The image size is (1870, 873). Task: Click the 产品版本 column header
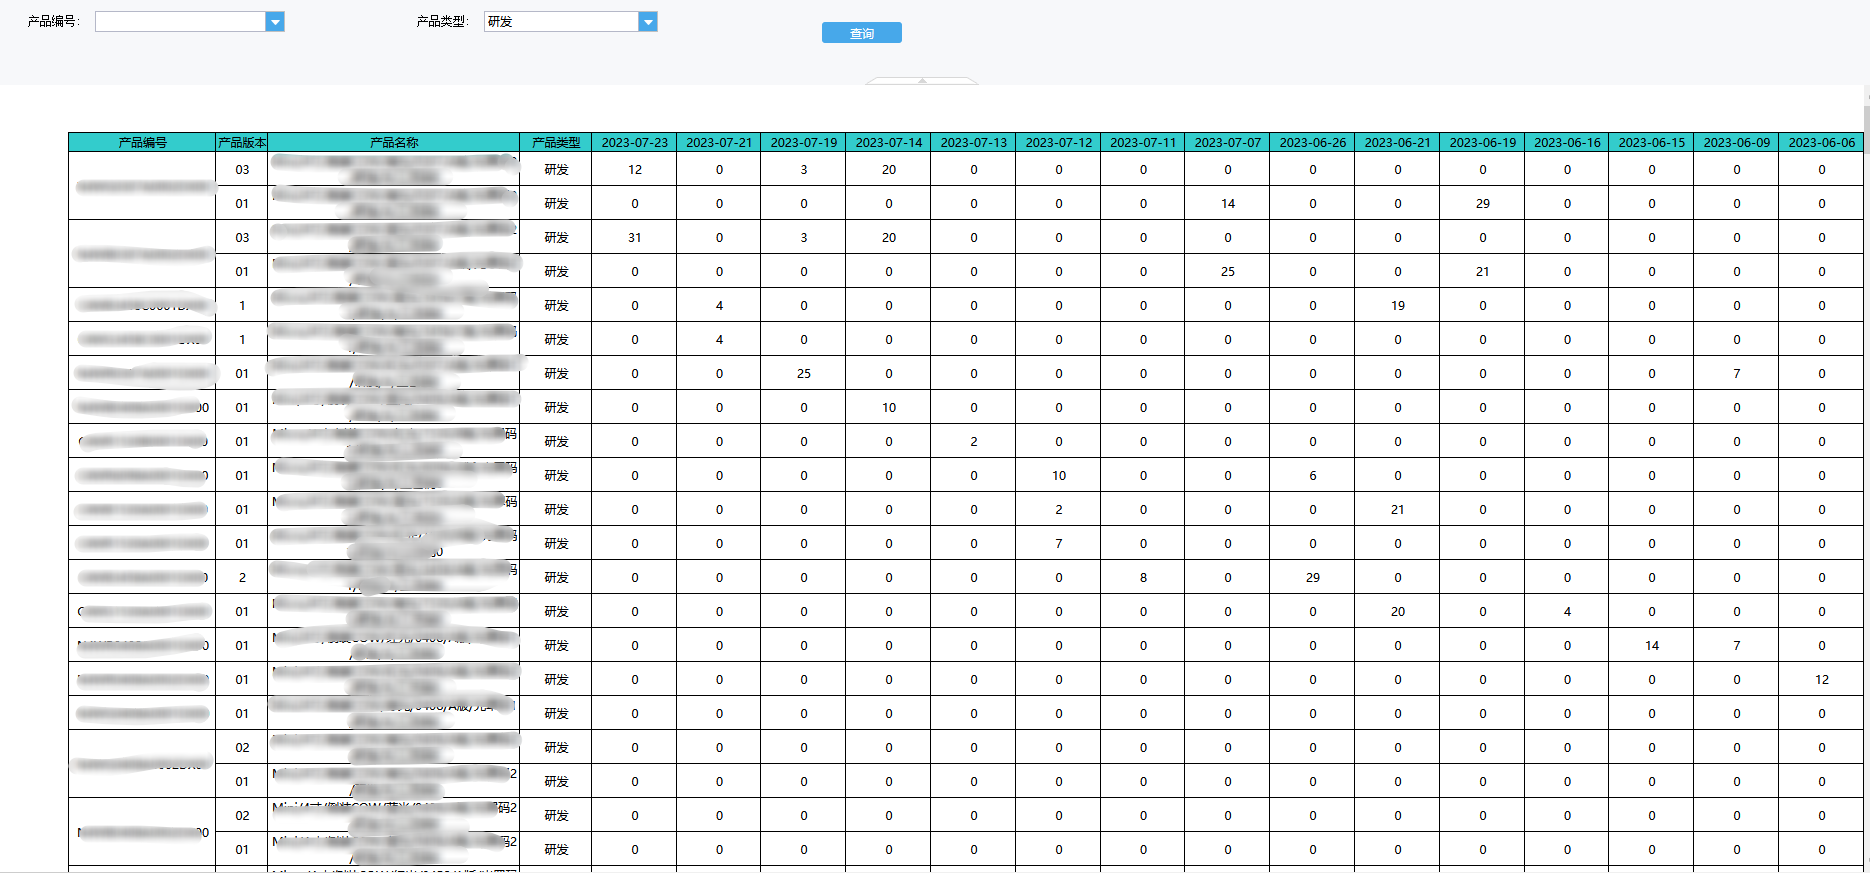point(242,142)
